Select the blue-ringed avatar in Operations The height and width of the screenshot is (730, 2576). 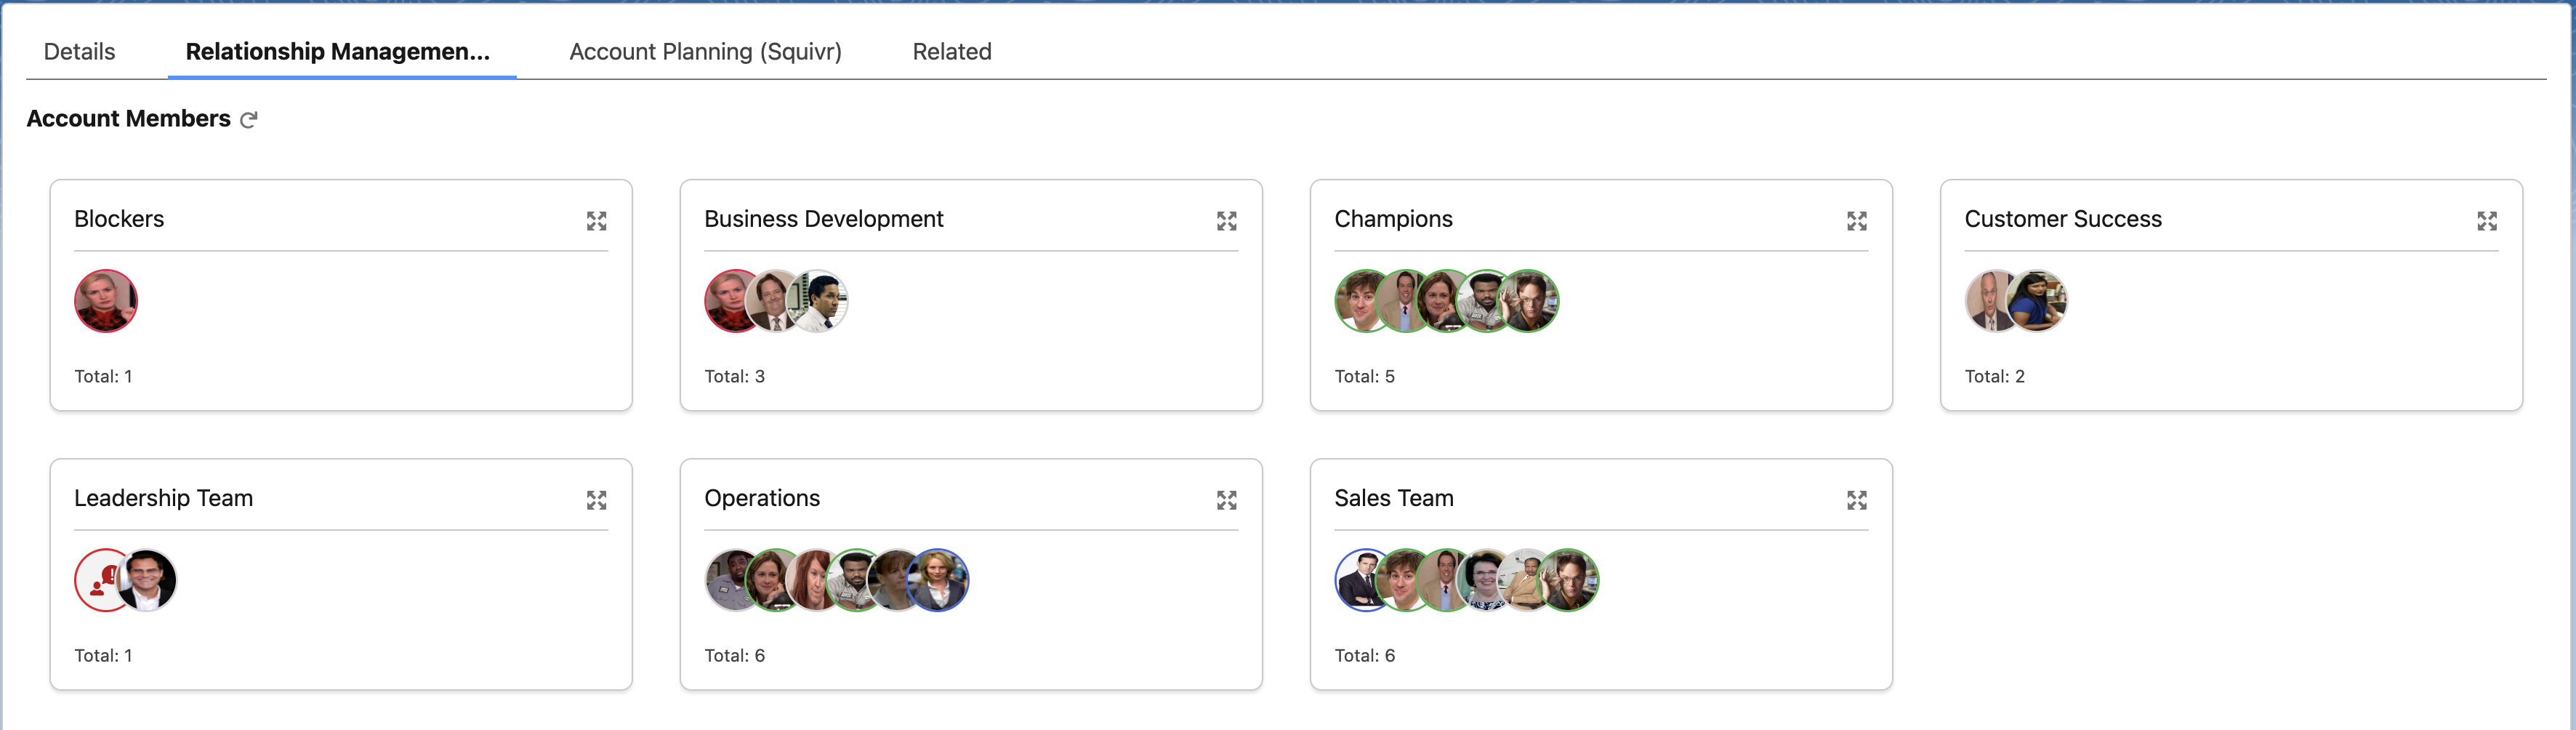tap(941, 580)
